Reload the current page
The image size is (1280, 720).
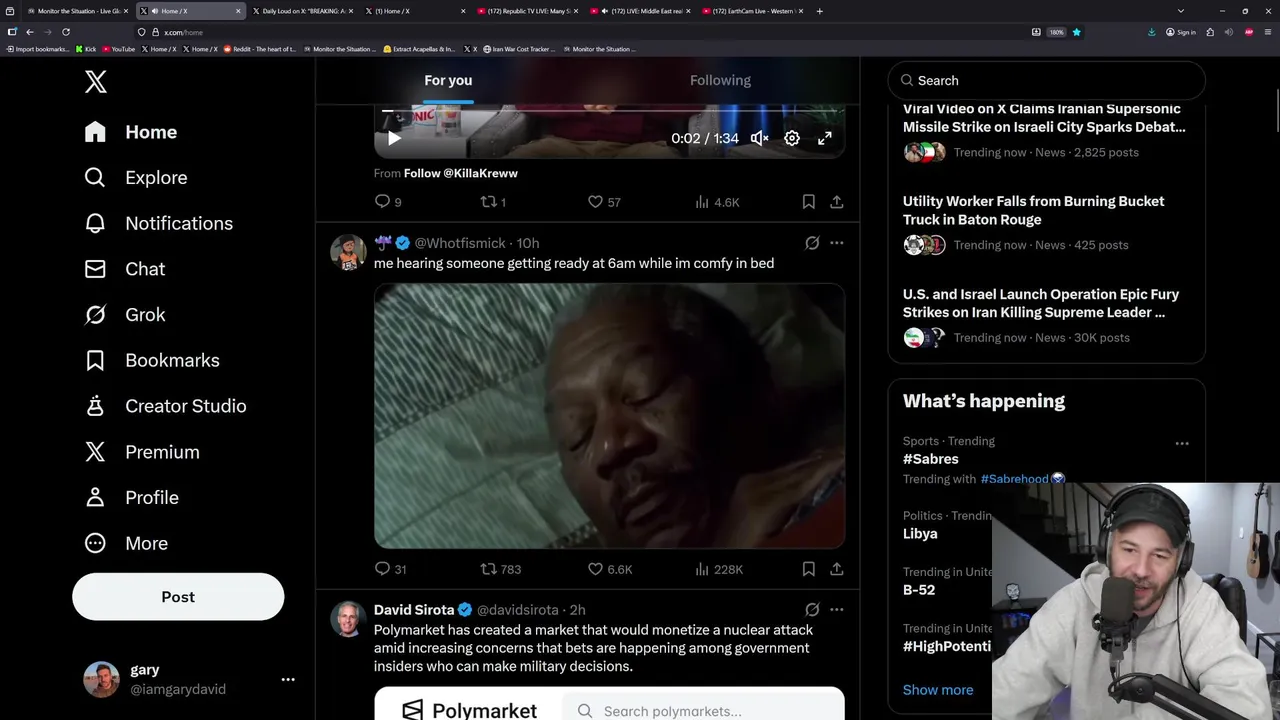pos(66,32)
